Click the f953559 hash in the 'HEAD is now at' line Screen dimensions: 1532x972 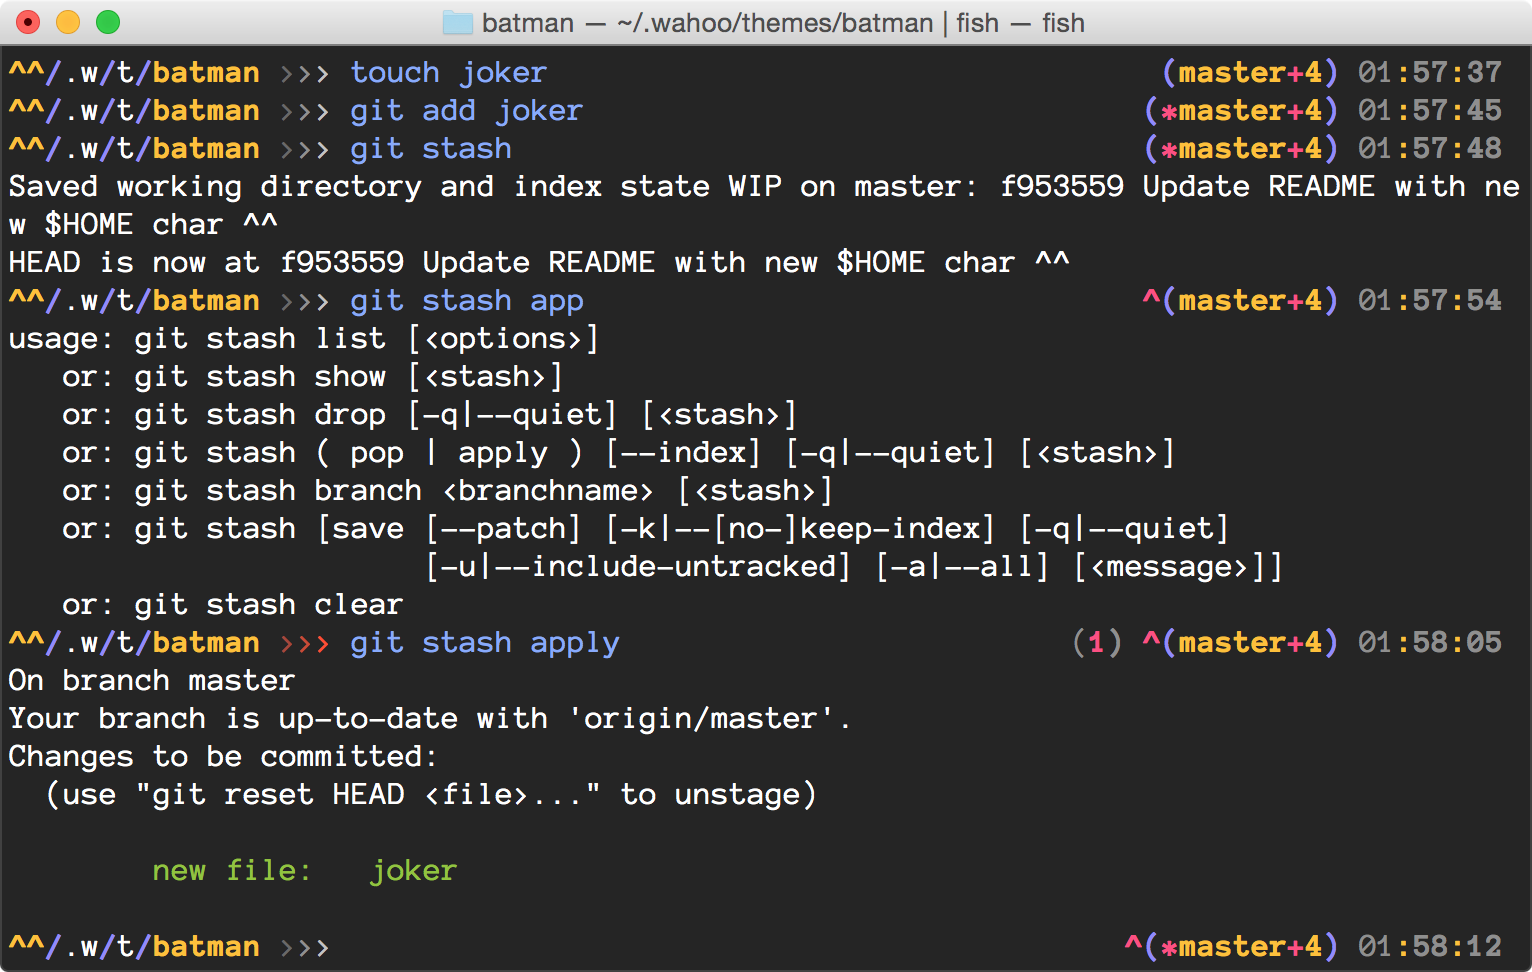341,263
